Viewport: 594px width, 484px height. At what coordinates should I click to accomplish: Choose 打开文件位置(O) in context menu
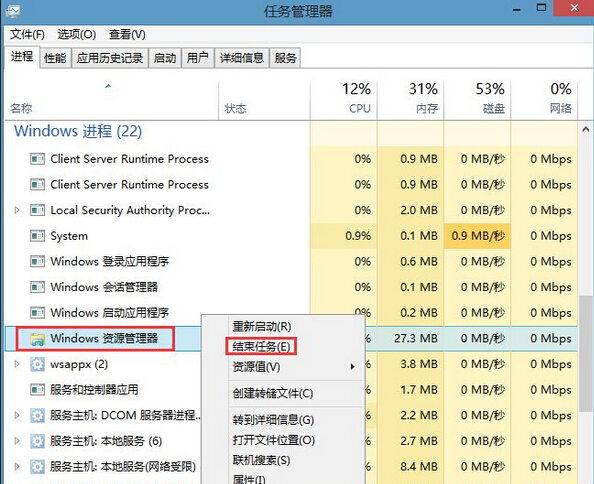coord(274,440)
